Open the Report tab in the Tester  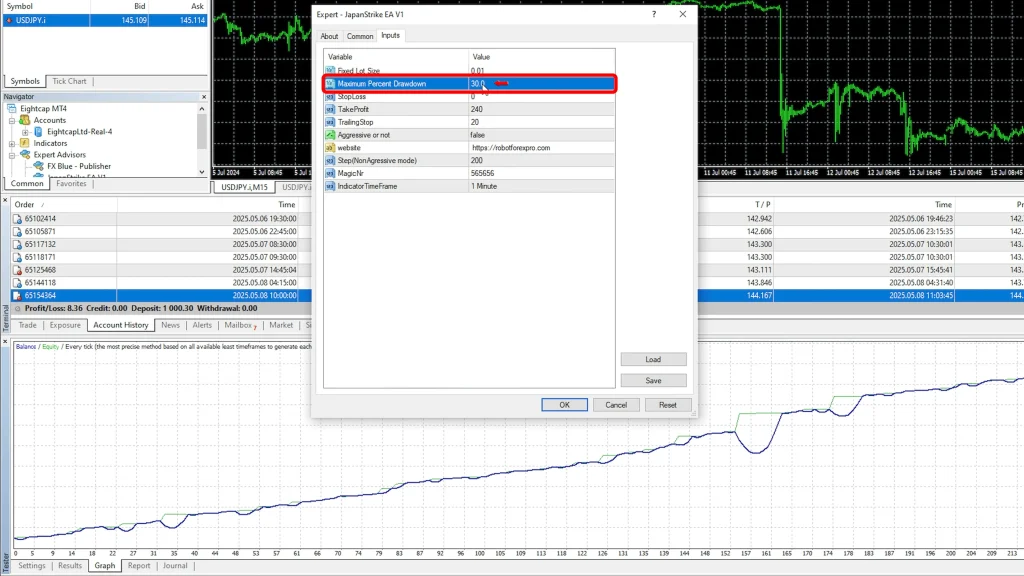138,566
